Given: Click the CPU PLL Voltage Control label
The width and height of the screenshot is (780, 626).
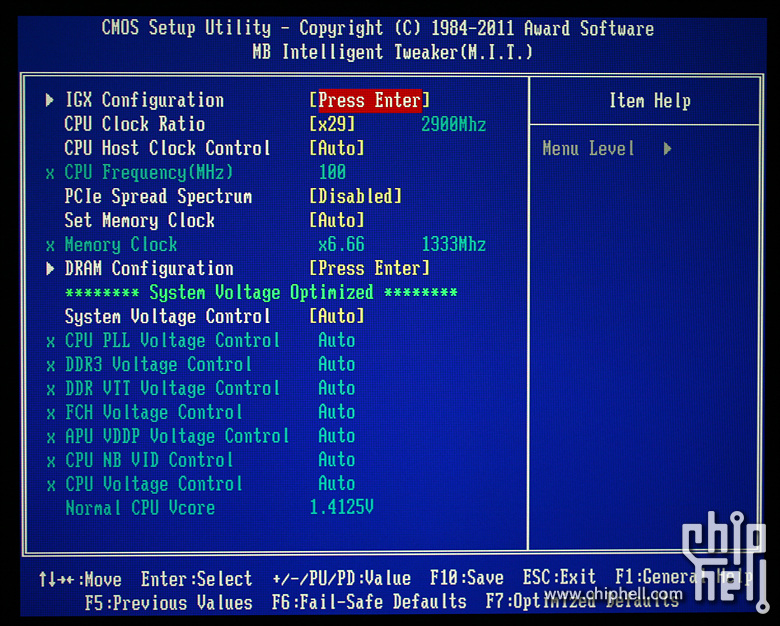Looking at the screenshot, I should (172, 341).
